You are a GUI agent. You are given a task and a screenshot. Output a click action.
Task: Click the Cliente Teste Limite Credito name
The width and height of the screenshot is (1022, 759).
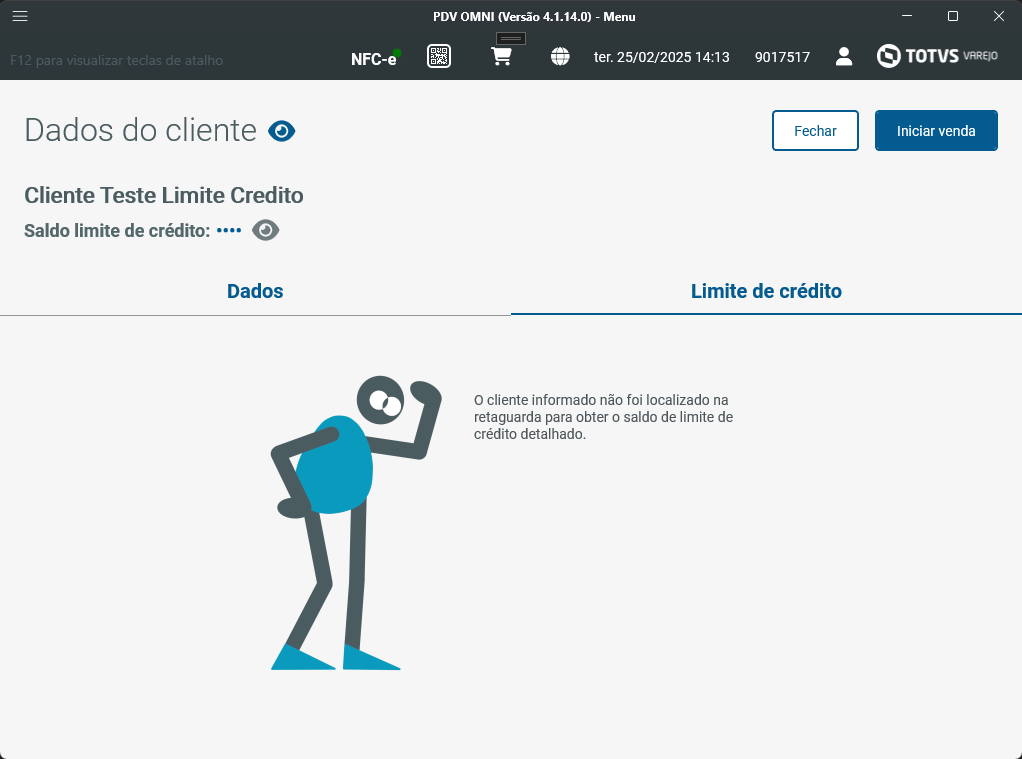click(x=164, y=195)
